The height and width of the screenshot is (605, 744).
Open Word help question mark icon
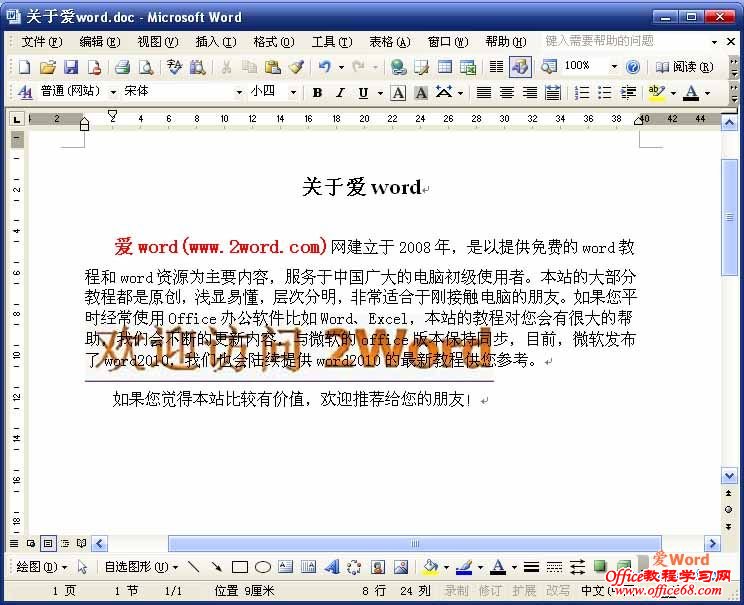point(633,67)
